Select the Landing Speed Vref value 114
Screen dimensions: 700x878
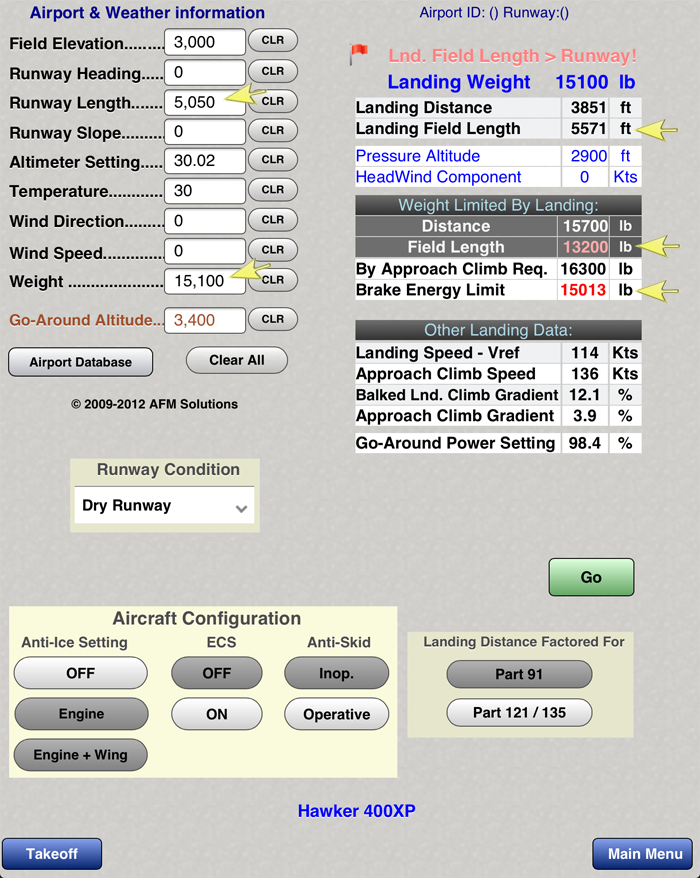click(585, 353)
